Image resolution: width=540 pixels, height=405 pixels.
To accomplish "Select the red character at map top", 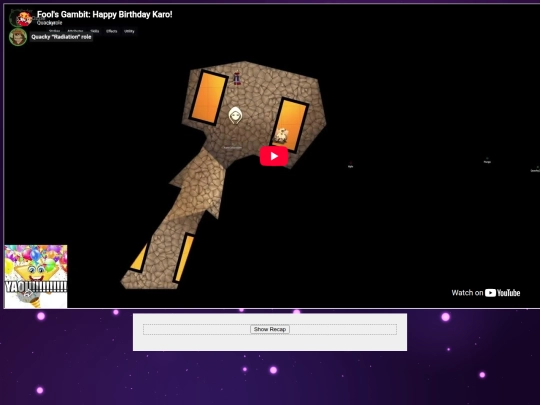I will click(x=237, y=79).
